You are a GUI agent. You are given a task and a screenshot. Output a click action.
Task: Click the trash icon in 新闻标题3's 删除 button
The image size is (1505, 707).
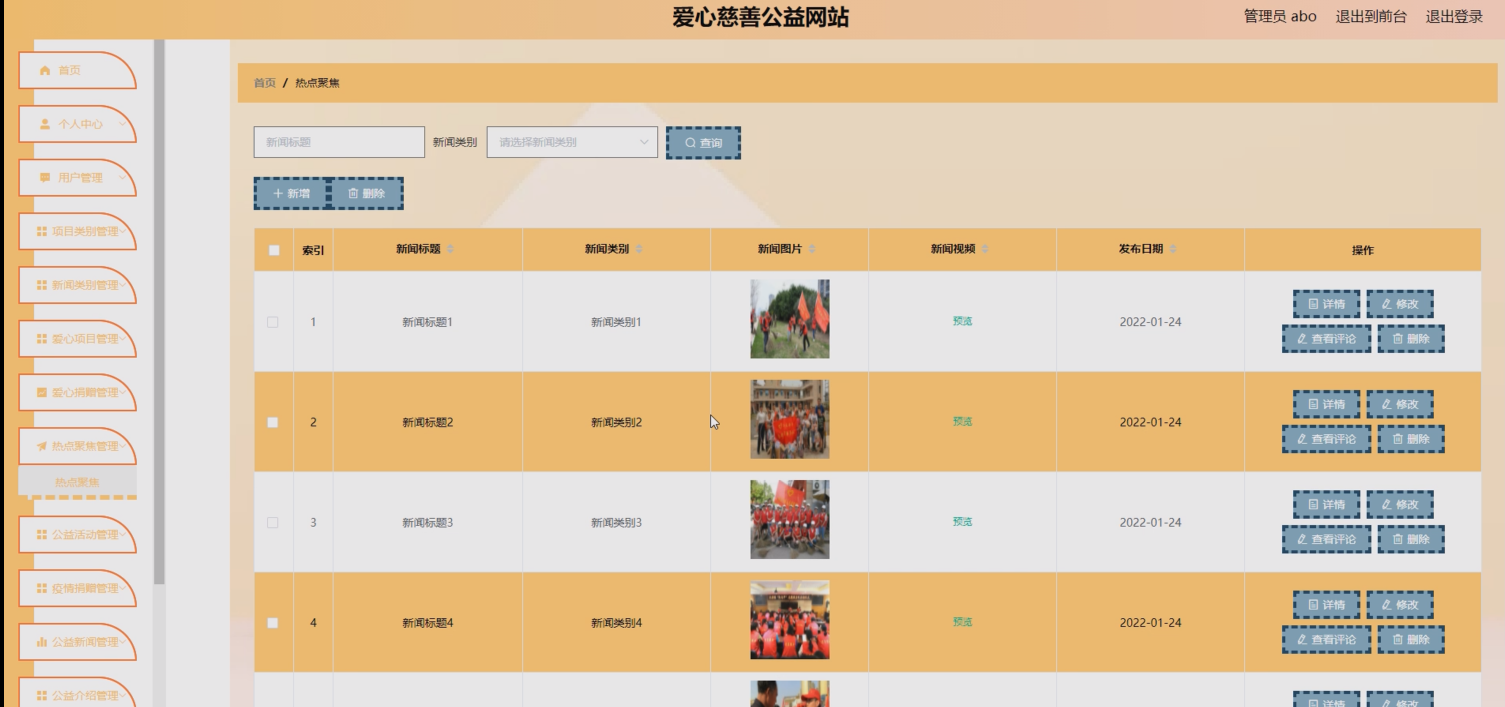(x=1398, y=539)
